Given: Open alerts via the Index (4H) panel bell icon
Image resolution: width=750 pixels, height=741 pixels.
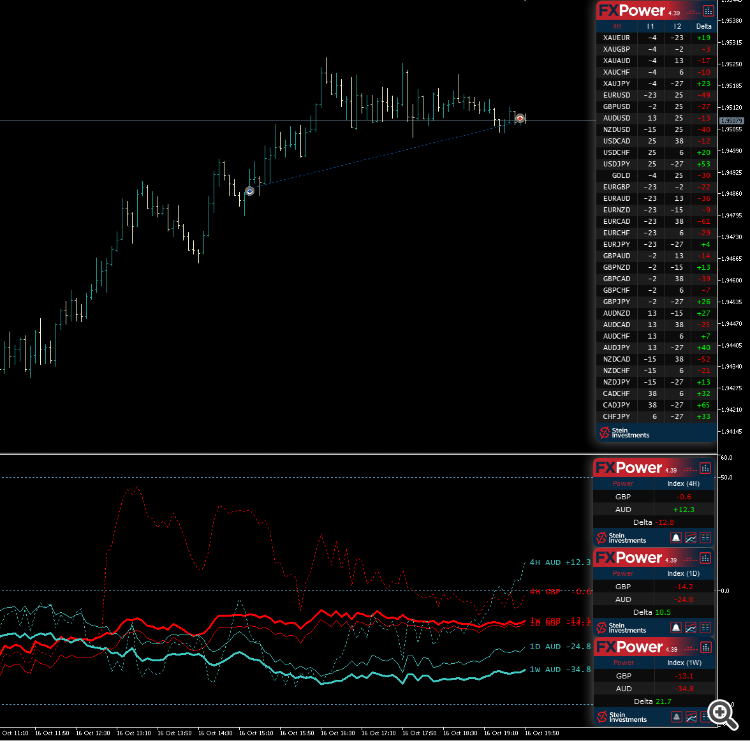Looking at the screenshot, I should (x=676, y=538).
